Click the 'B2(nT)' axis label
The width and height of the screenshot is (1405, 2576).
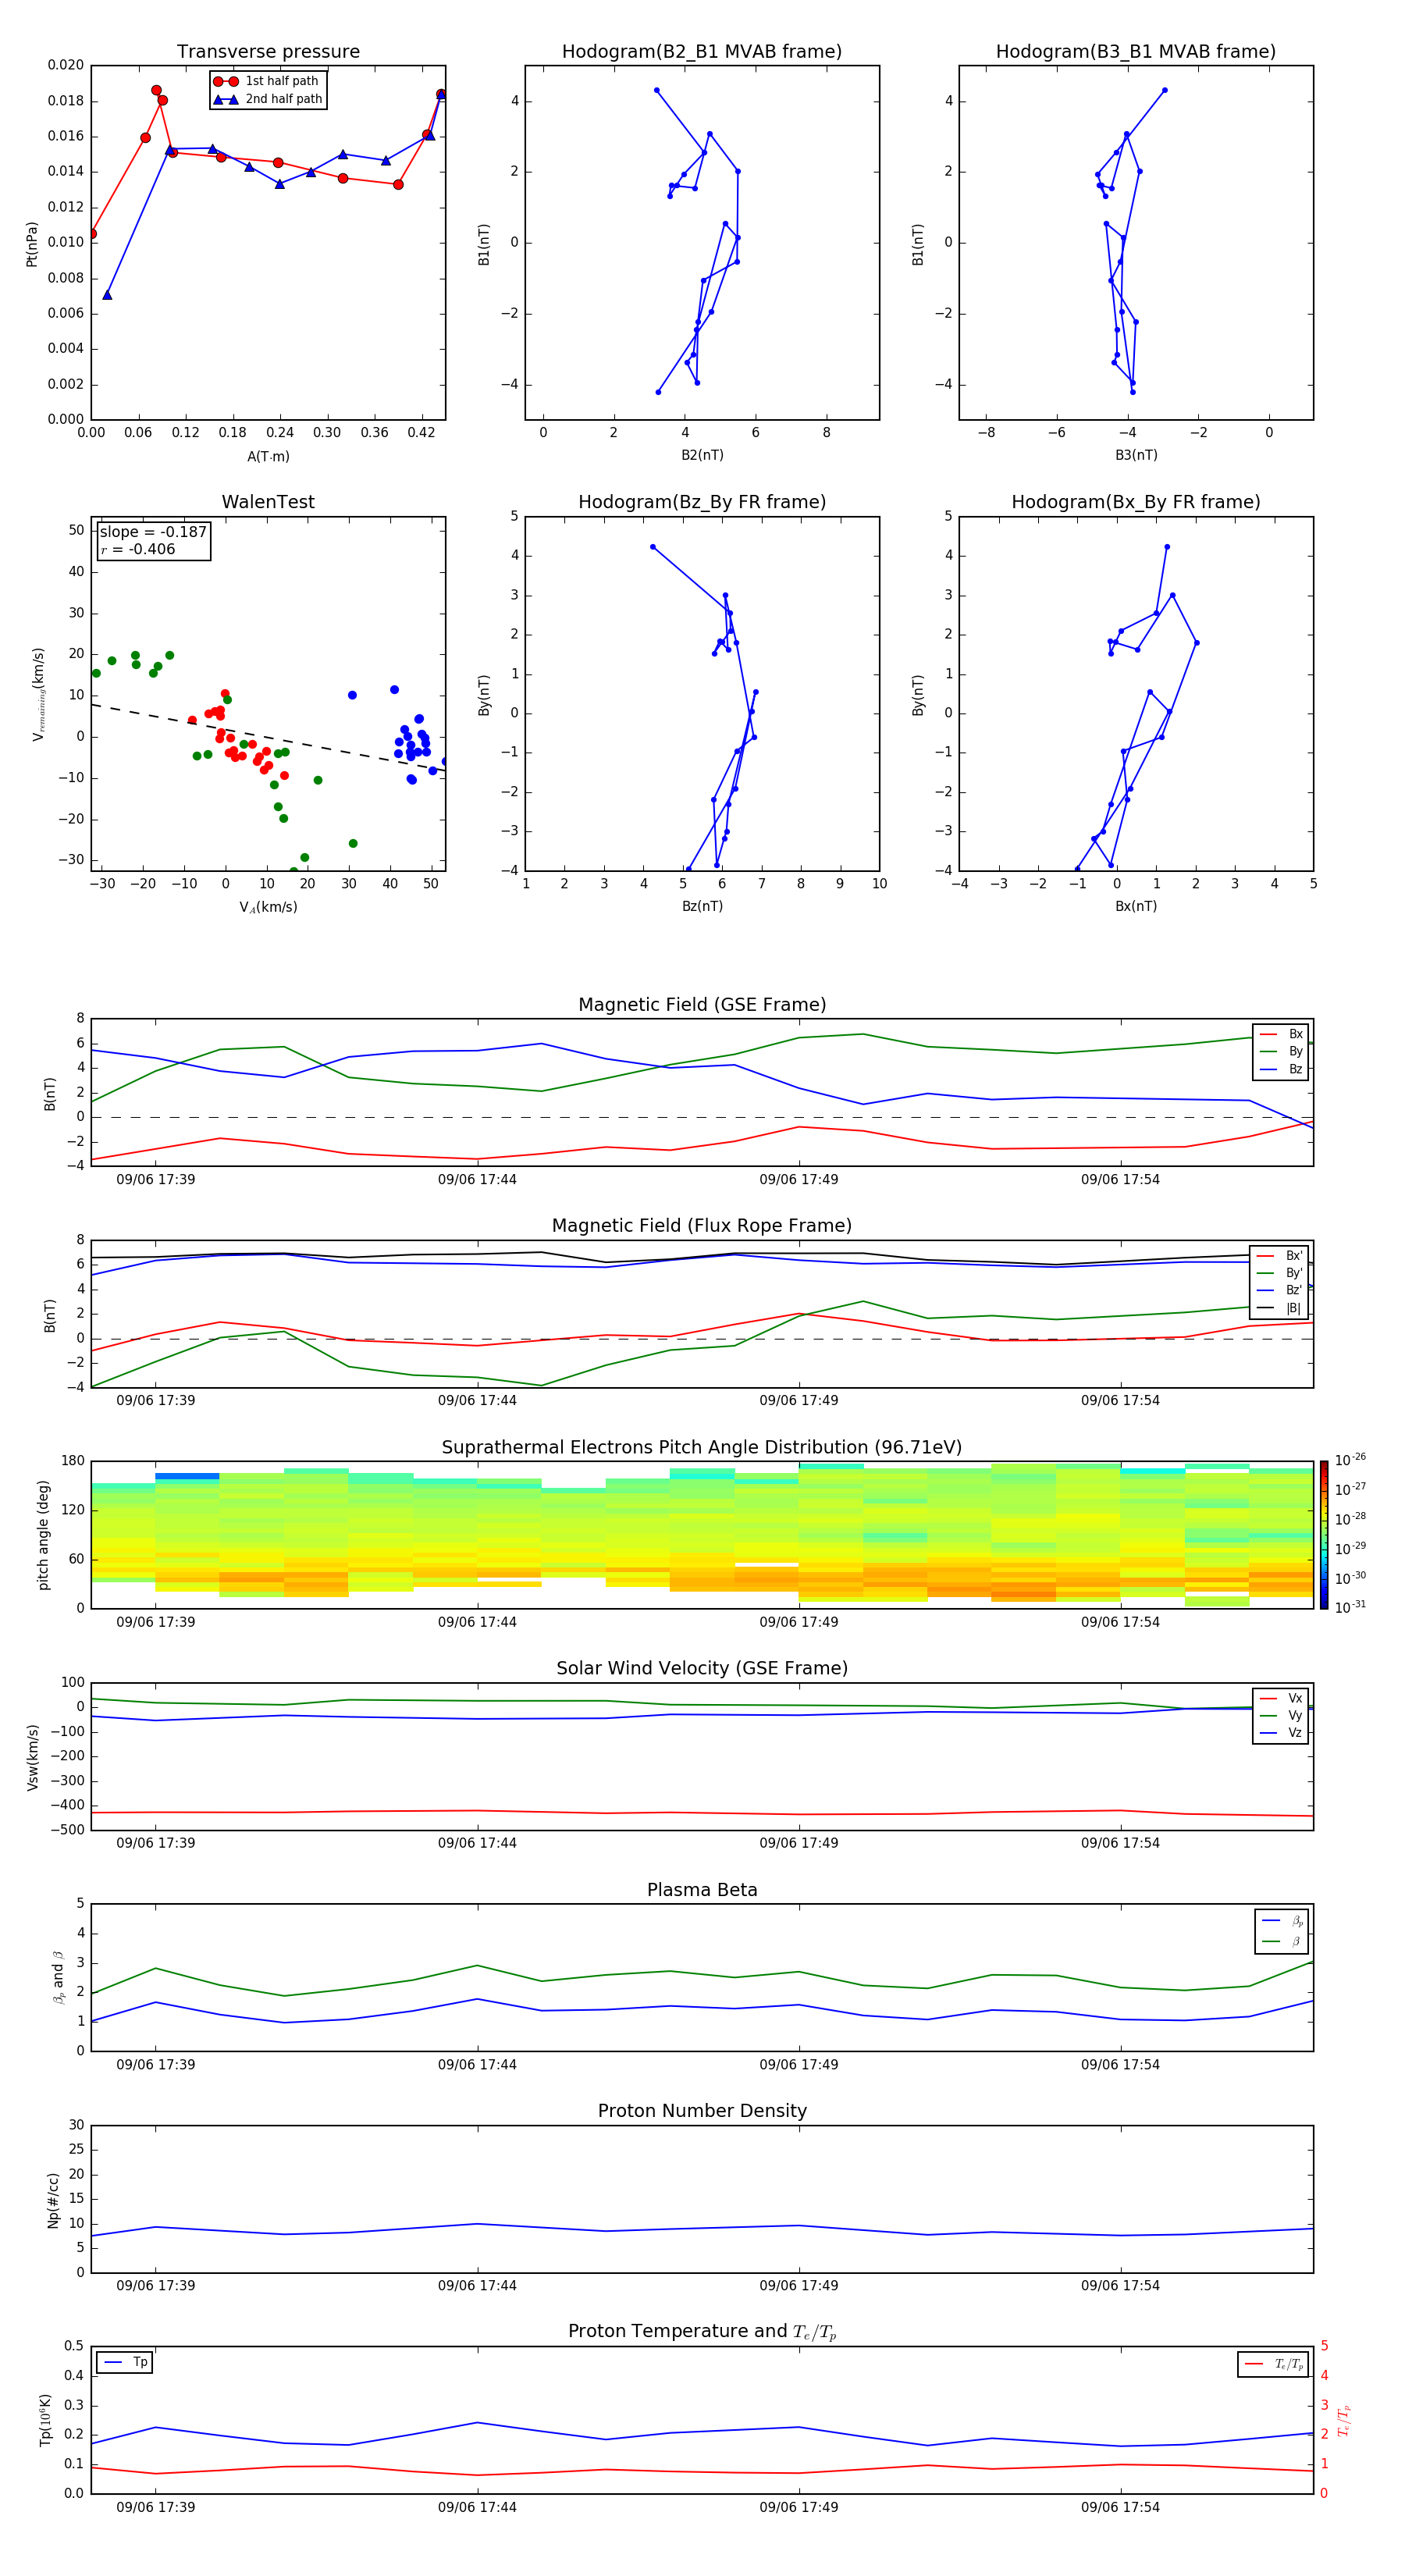pyautogui.click(x=702, y=455)
